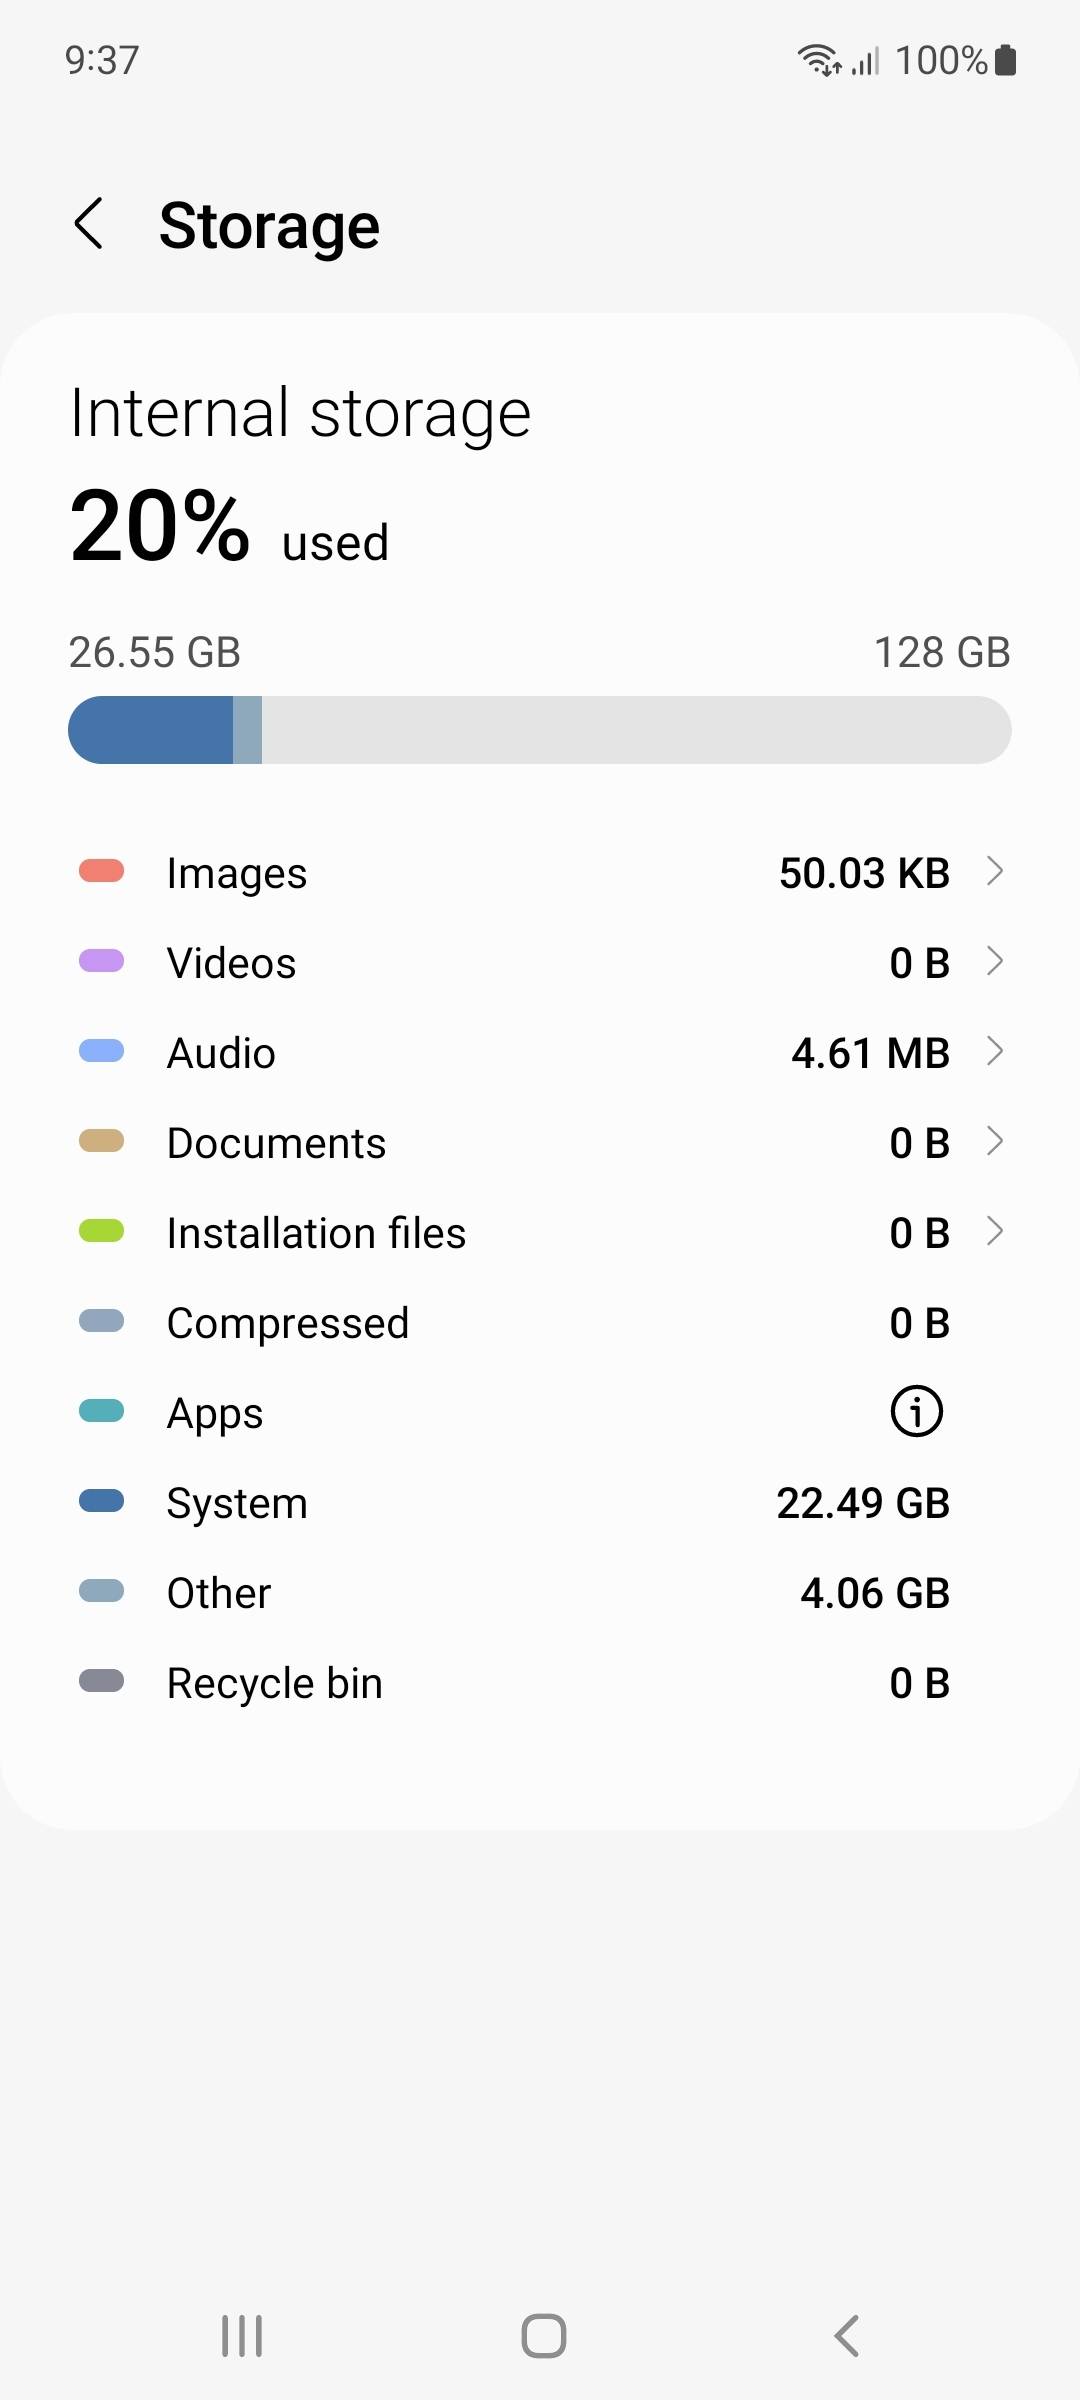Tap the back arrow beside Storage

pos(88,224)
